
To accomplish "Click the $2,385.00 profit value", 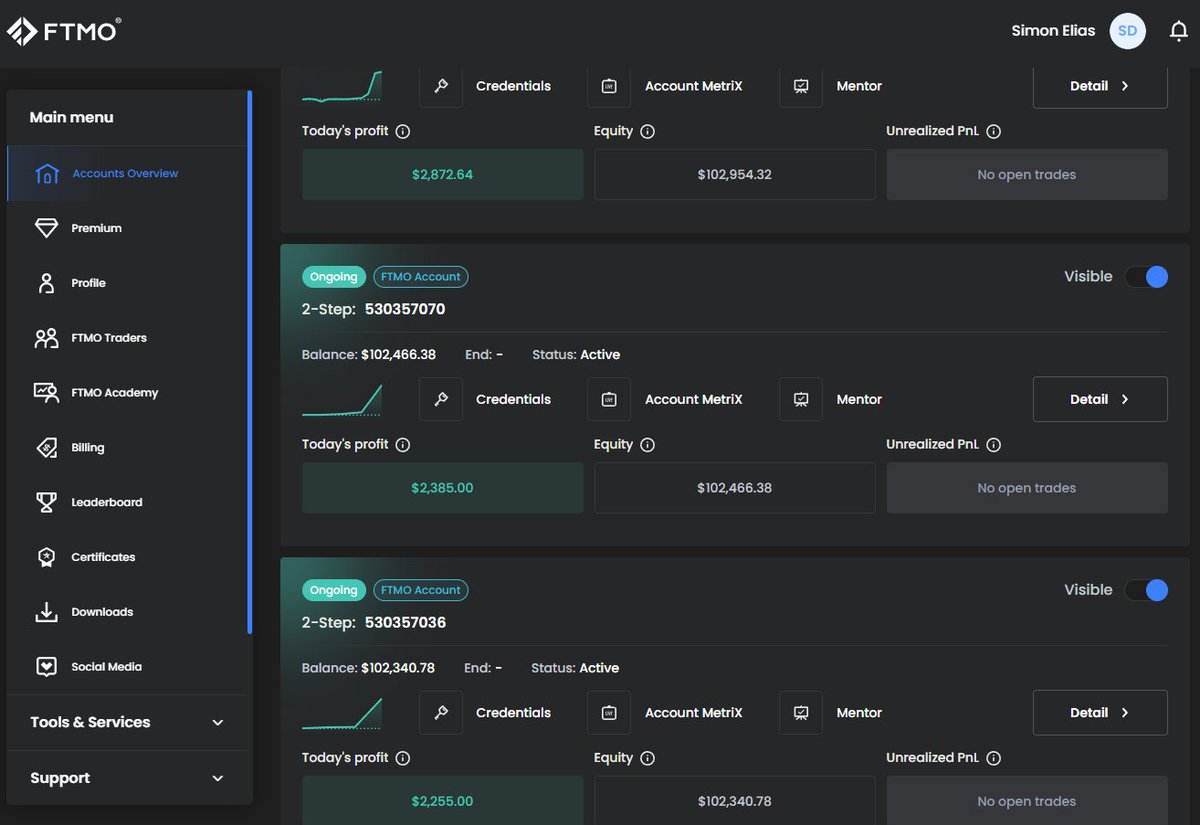I will [442, 488].
